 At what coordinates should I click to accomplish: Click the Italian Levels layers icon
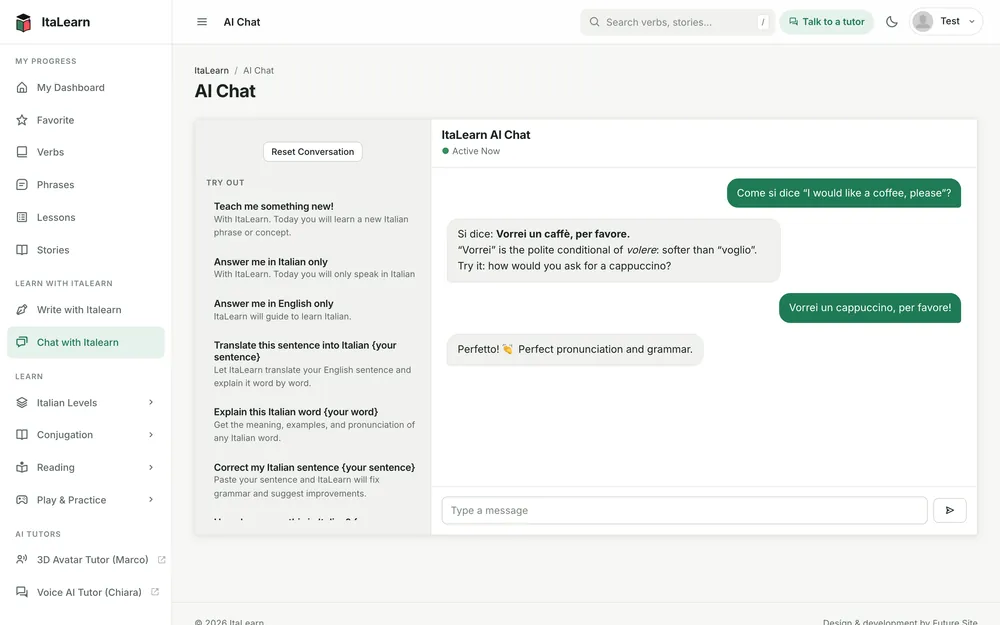tap(22, 402)
